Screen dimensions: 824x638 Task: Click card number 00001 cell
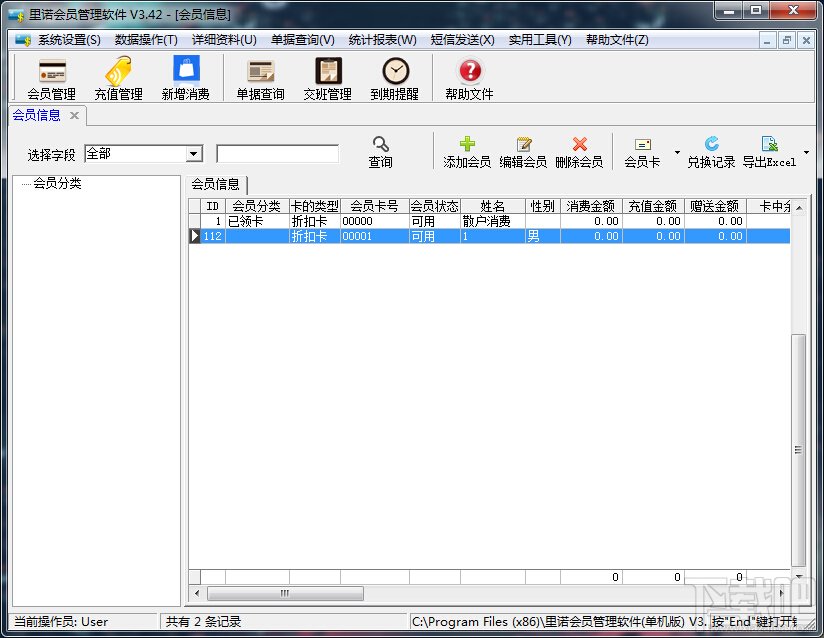pos(375,236)
